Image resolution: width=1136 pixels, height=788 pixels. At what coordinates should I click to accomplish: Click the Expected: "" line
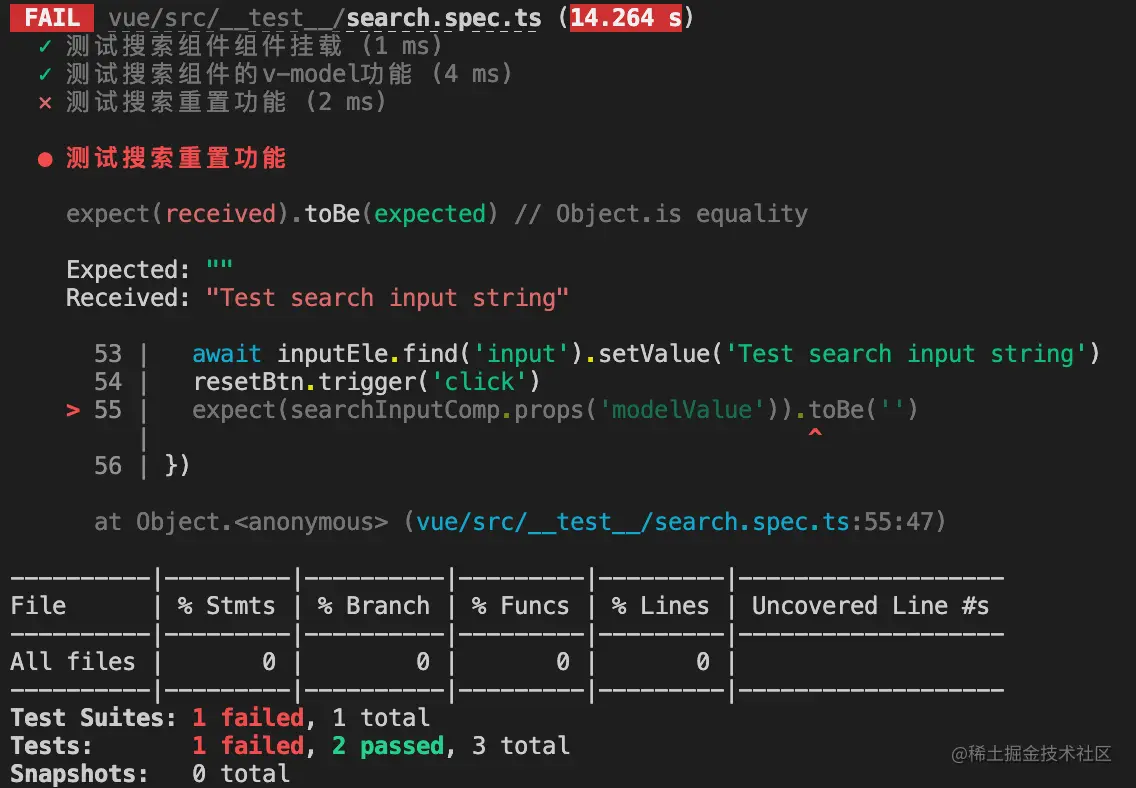(149, 269)
